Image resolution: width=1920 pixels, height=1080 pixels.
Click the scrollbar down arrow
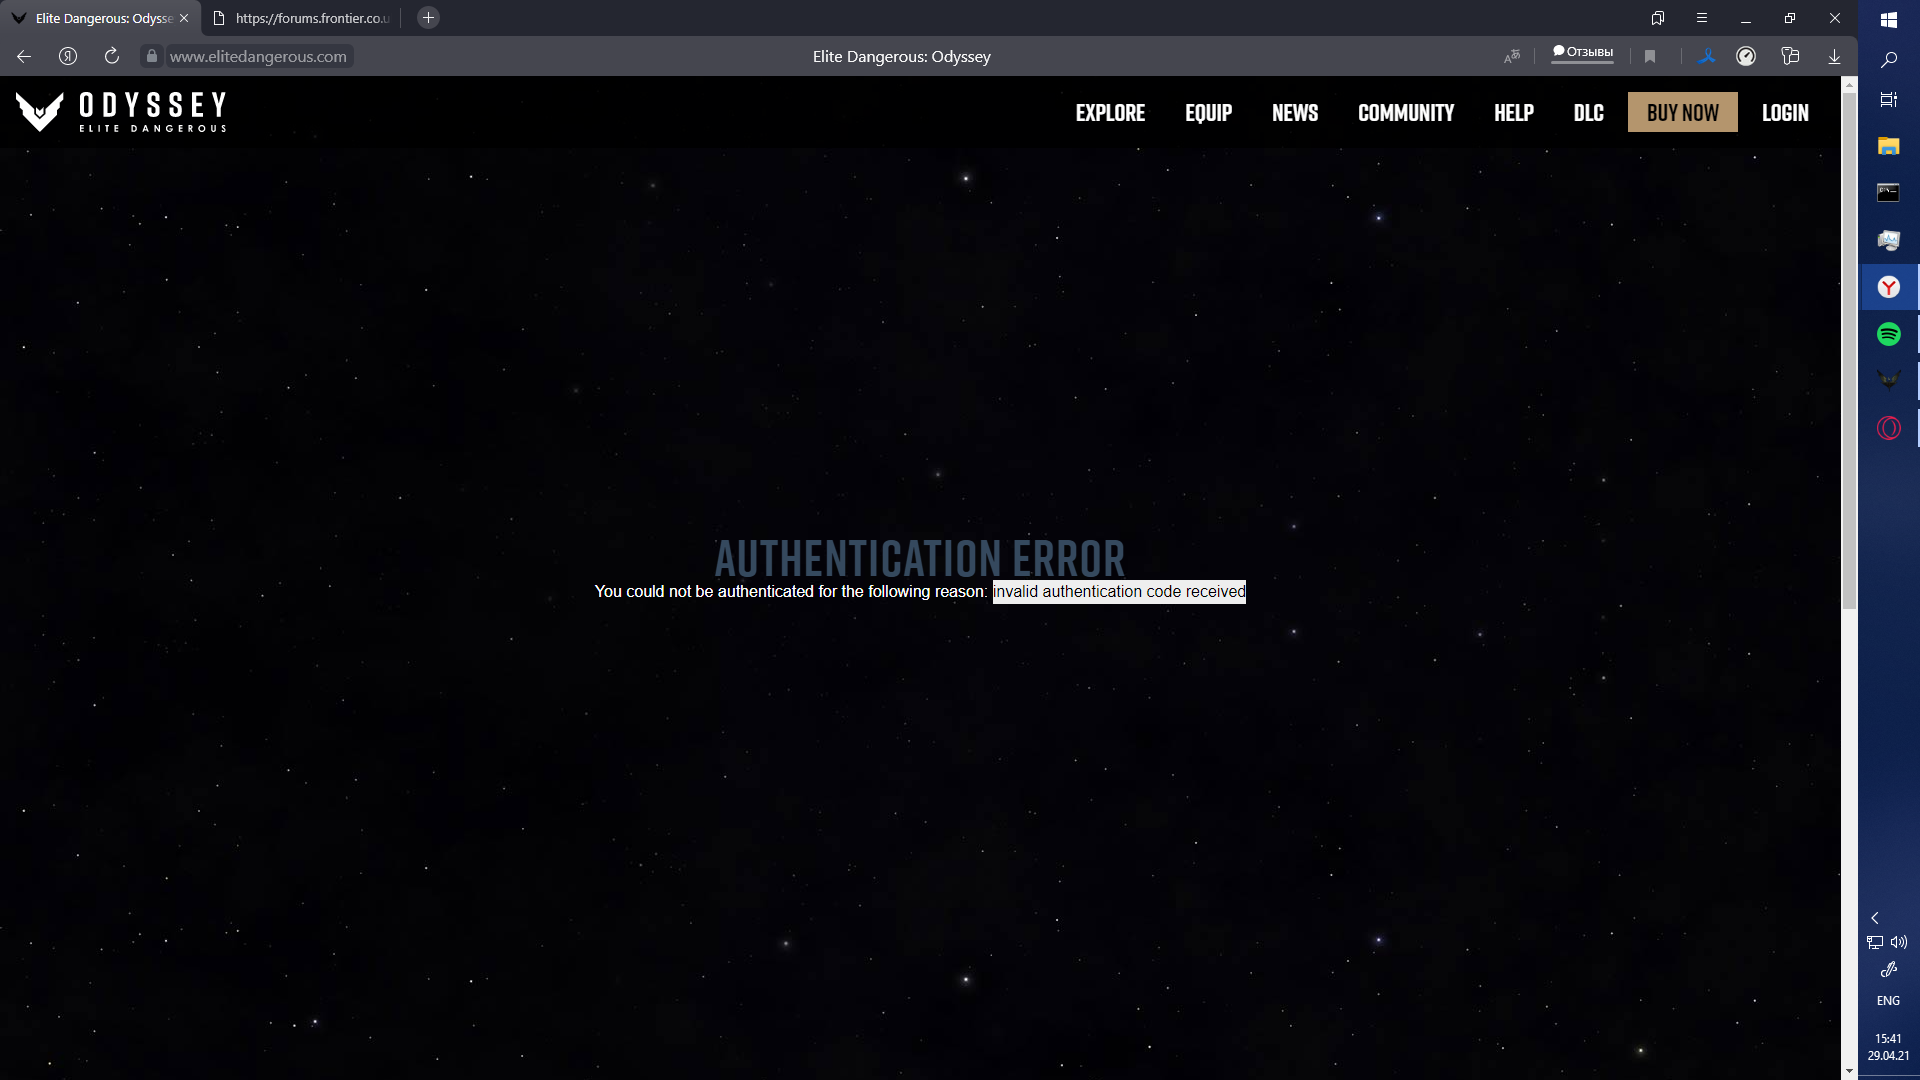coord(1849,1071)
